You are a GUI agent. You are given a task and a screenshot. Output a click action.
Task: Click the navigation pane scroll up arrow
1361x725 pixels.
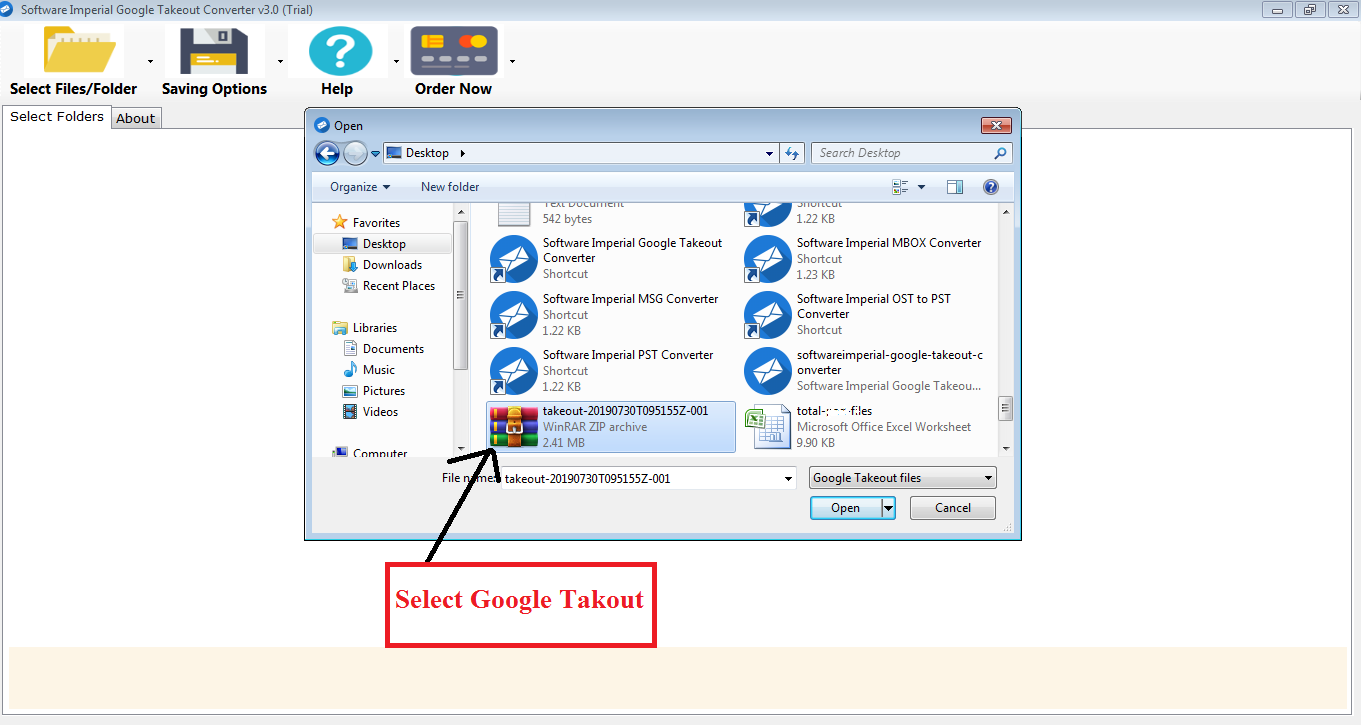(x=460, y=212)
